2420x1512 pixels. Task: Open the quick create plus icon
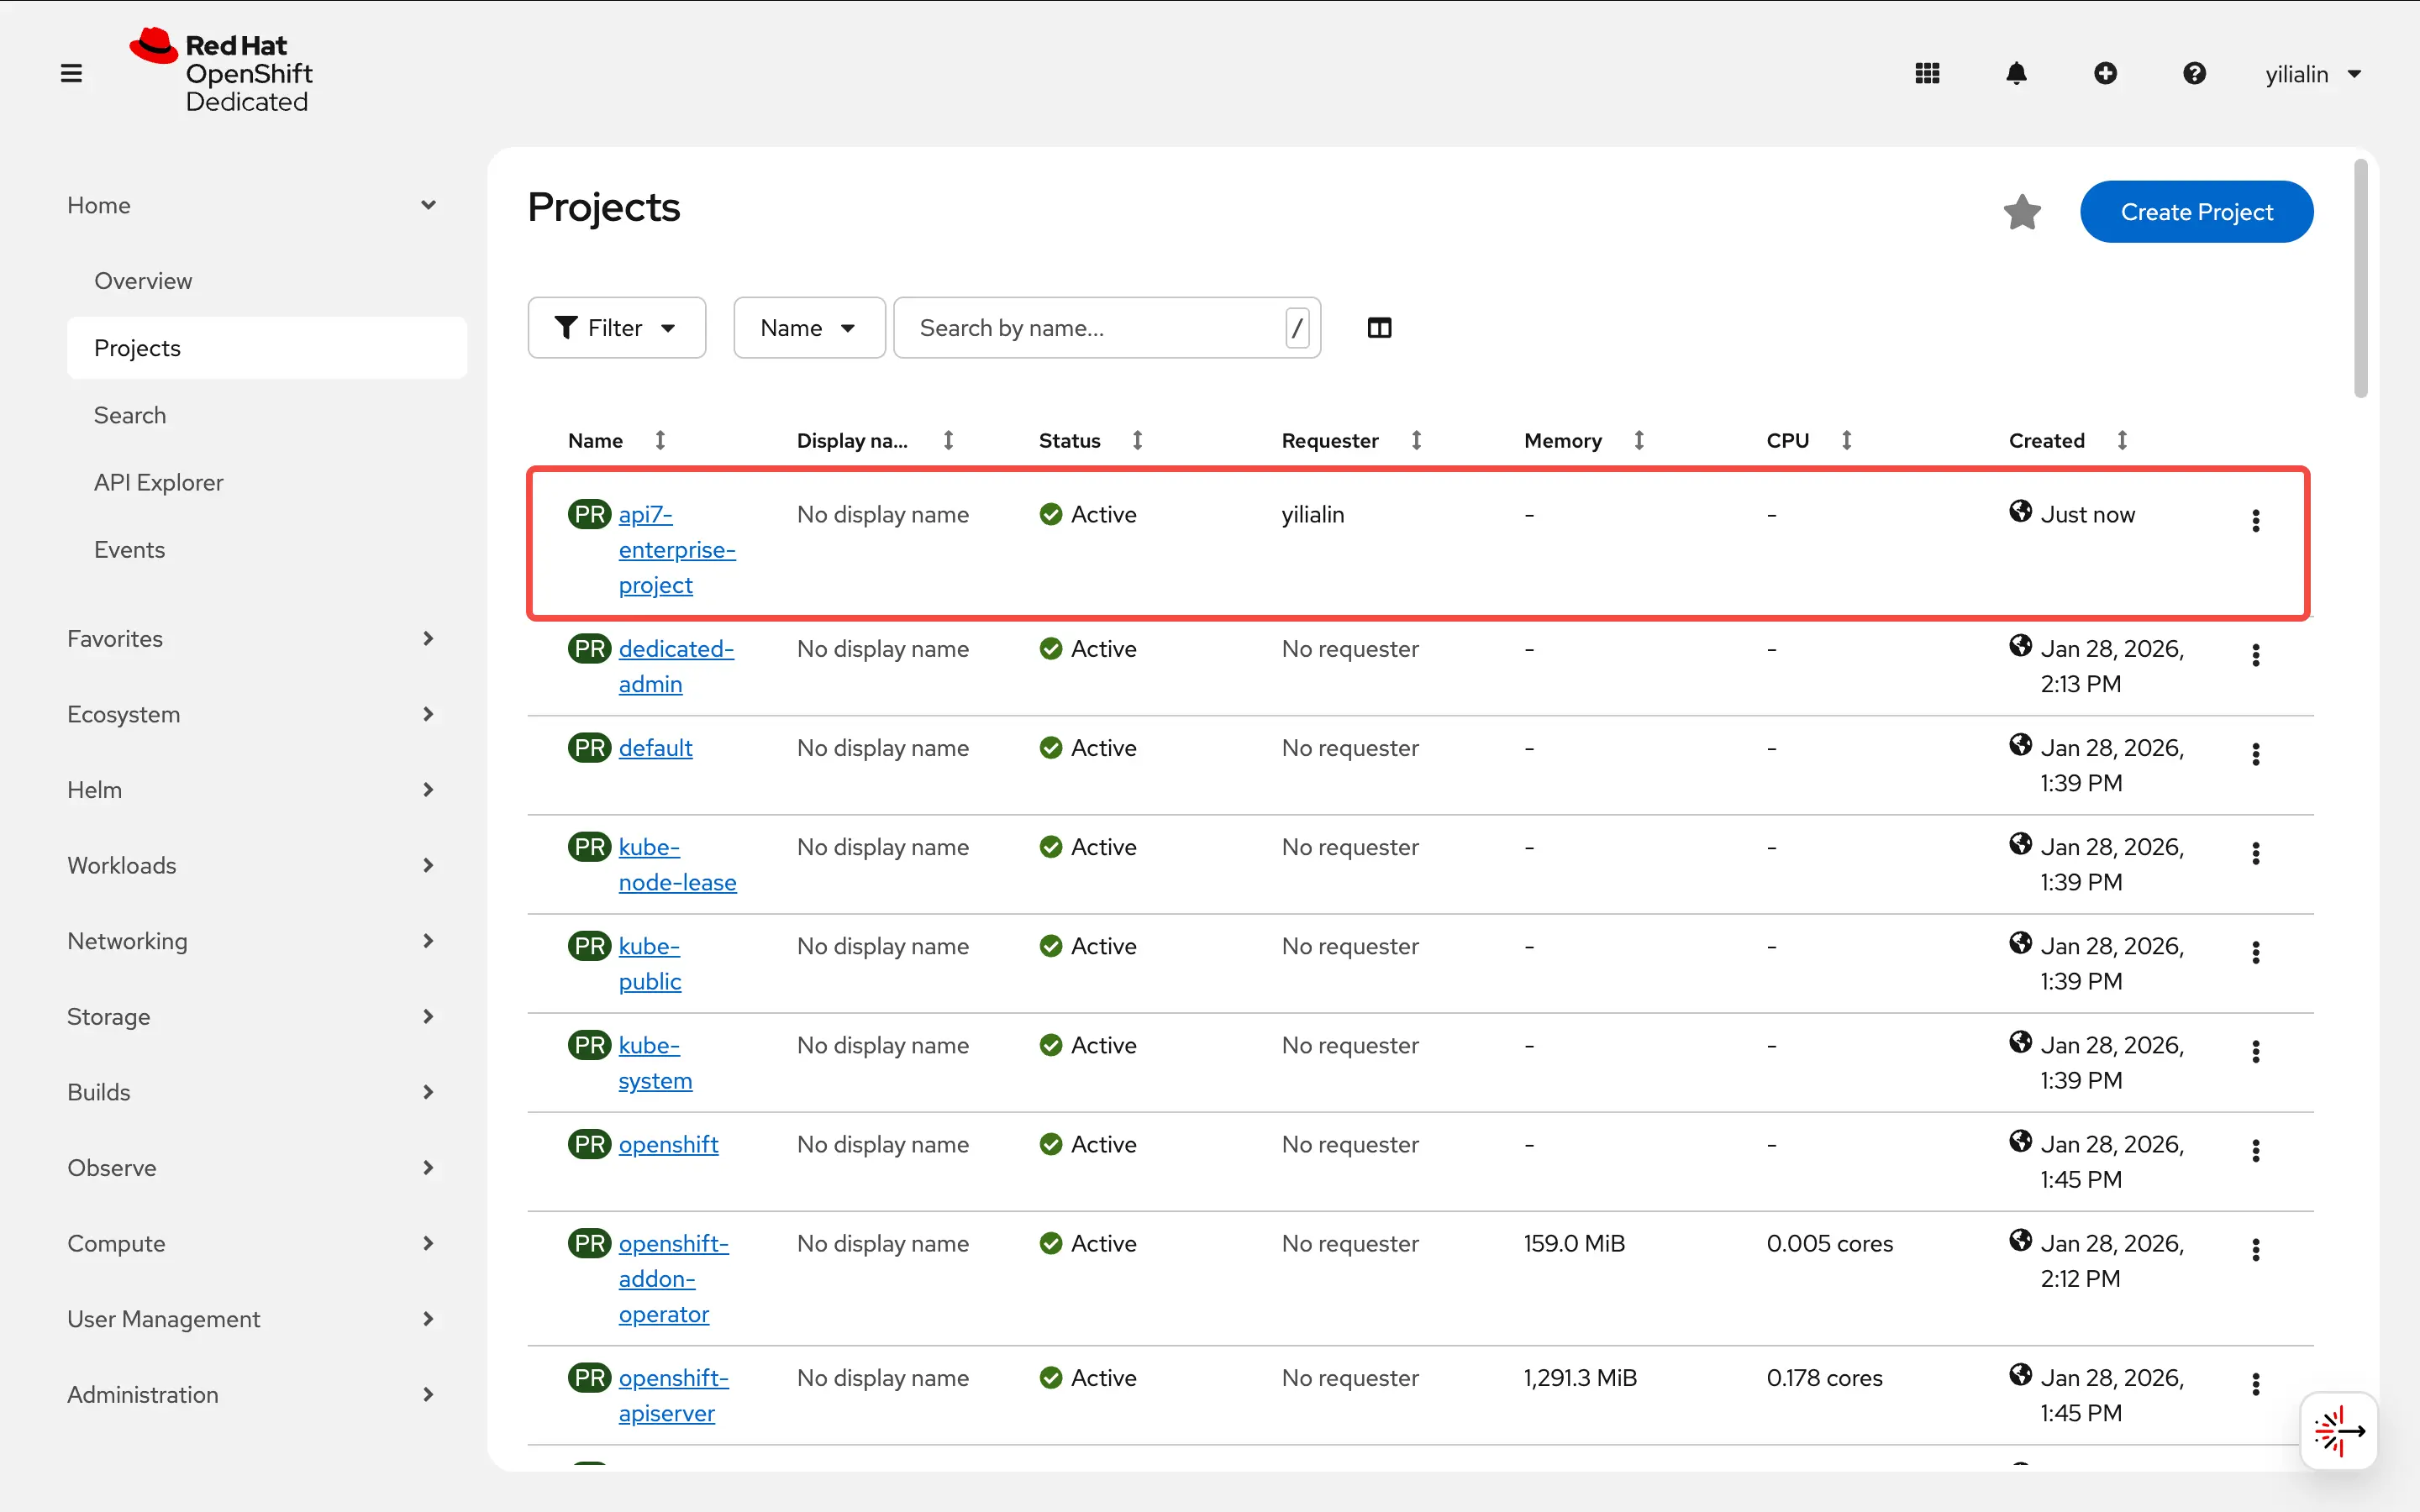tap(2106, 72)
